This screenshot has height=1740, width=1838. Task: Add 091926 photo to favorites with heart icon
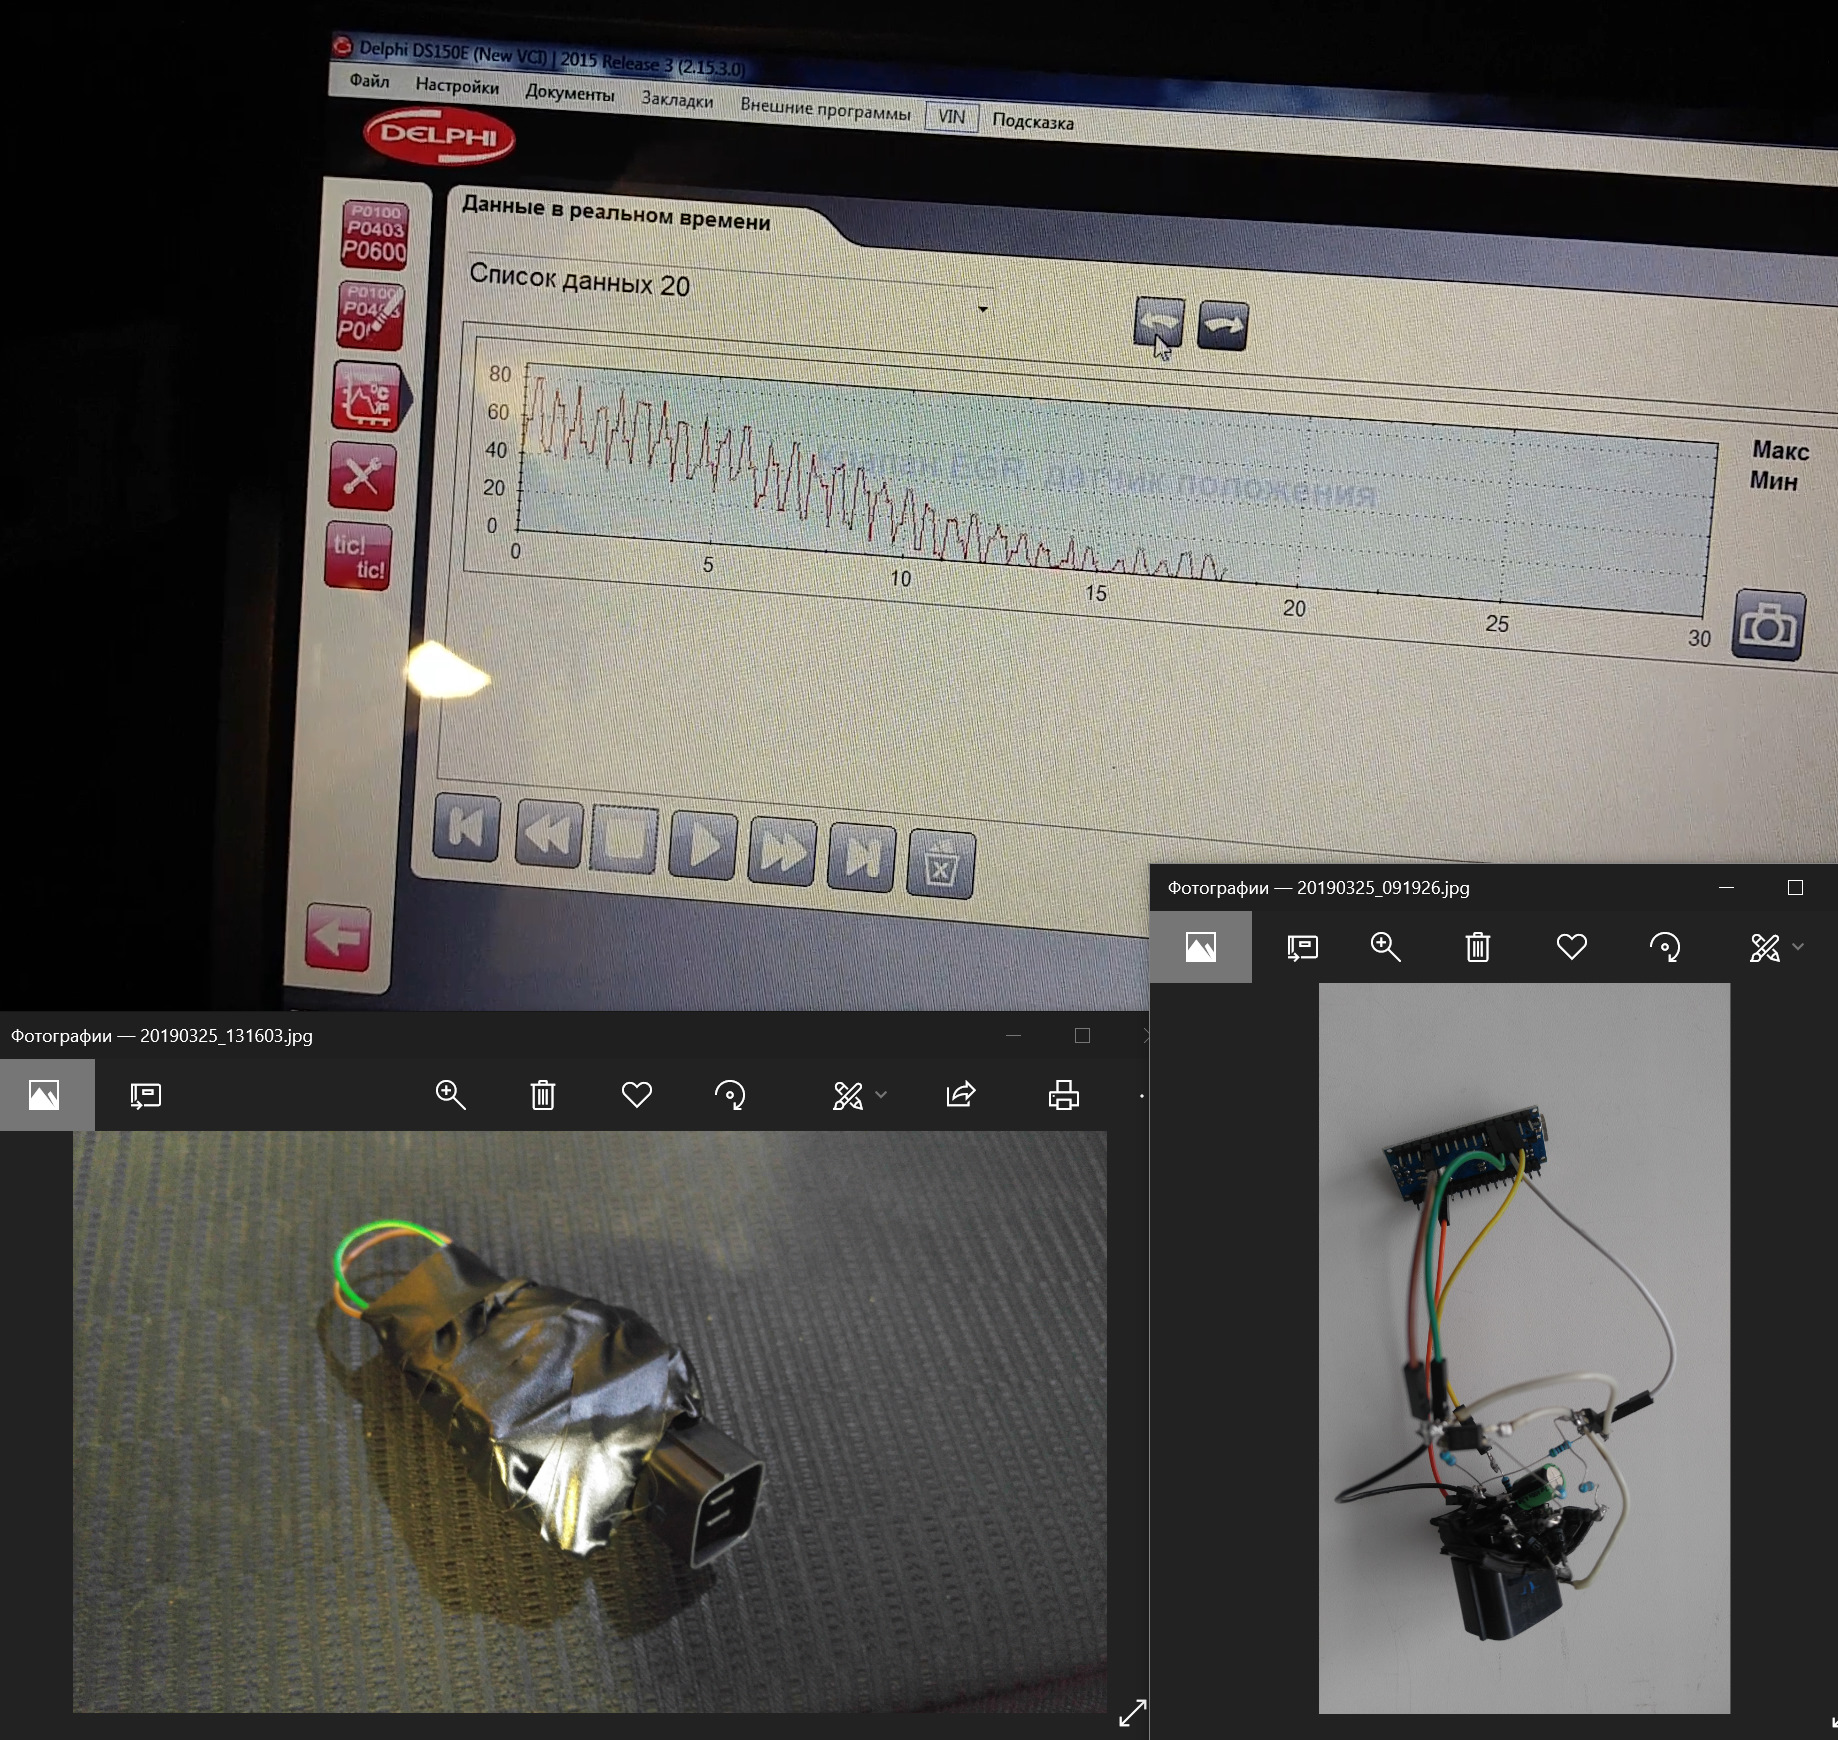tap(1571, 947)
